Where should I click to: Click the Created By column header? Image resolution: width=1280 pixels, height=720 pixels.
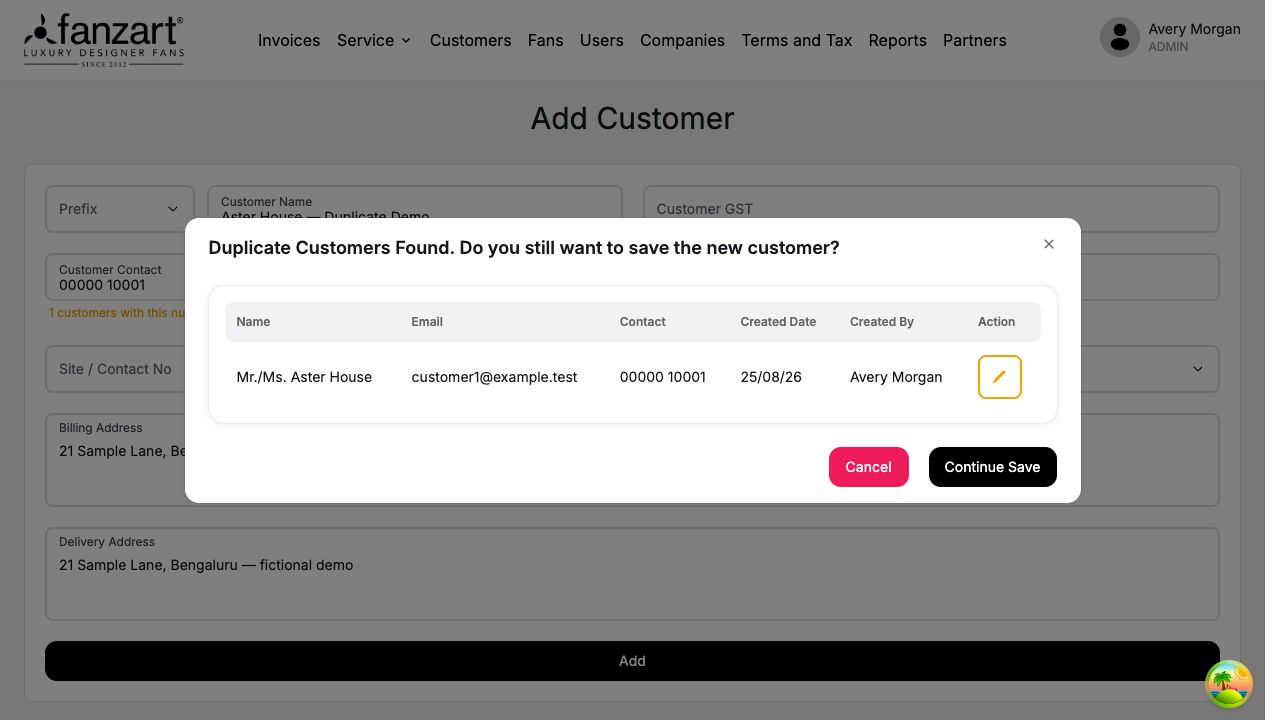(882, 322)
